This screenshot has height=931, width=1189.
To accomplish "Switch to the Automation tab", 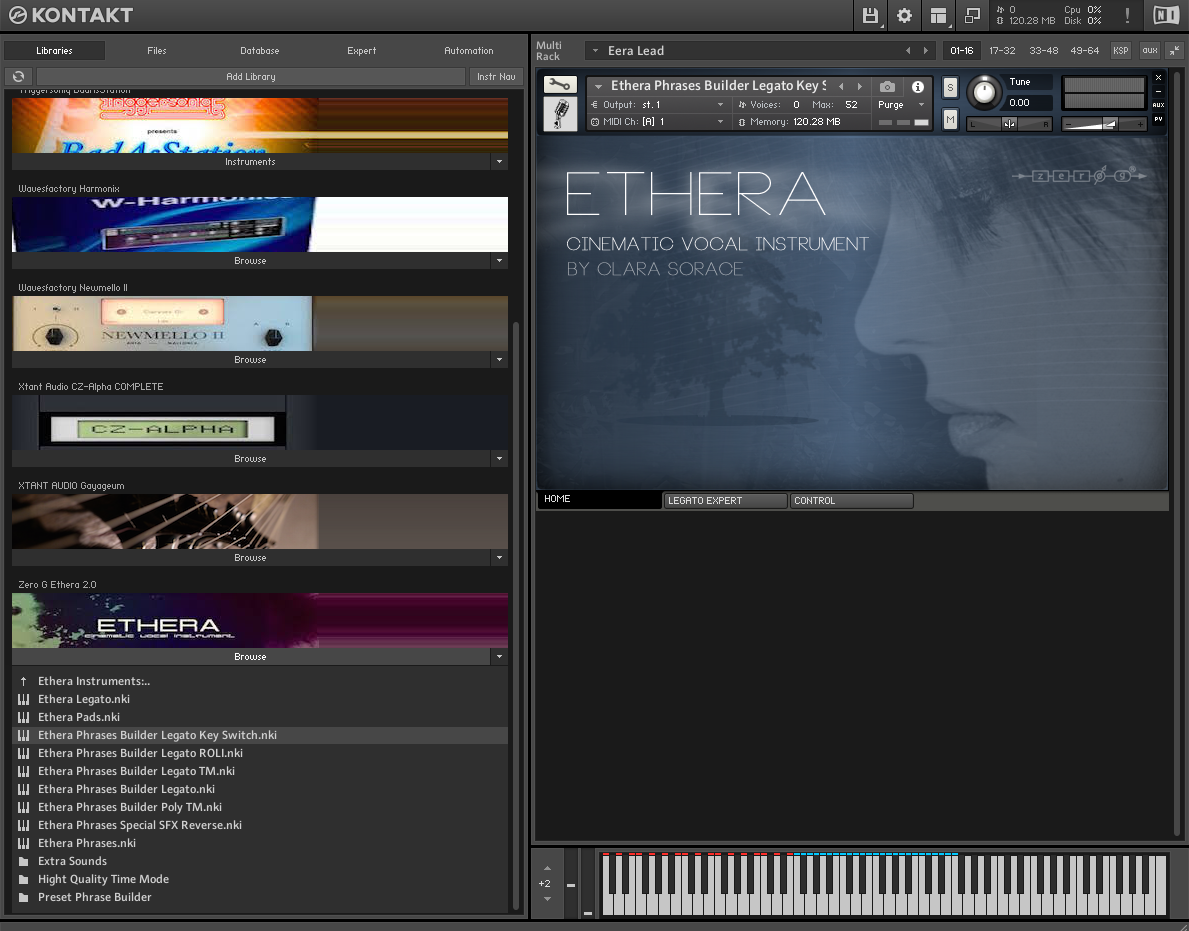I will point(469,51).
